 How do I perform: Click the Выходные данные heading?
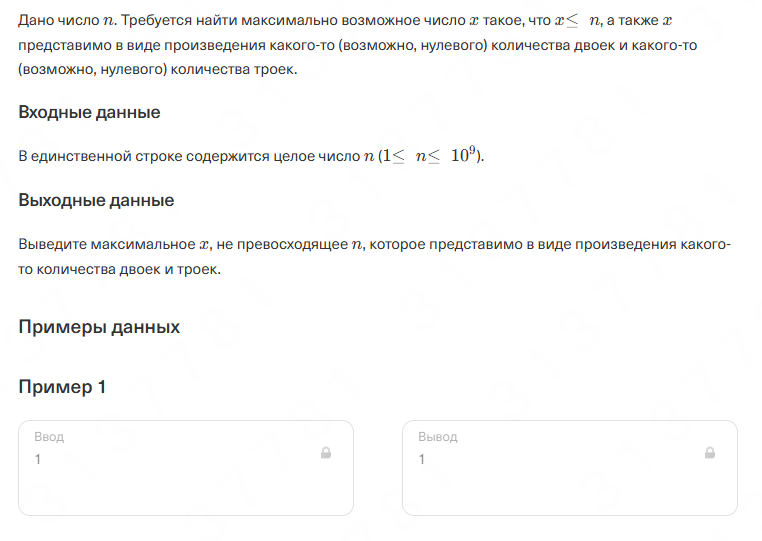click(x=96, y=200)
